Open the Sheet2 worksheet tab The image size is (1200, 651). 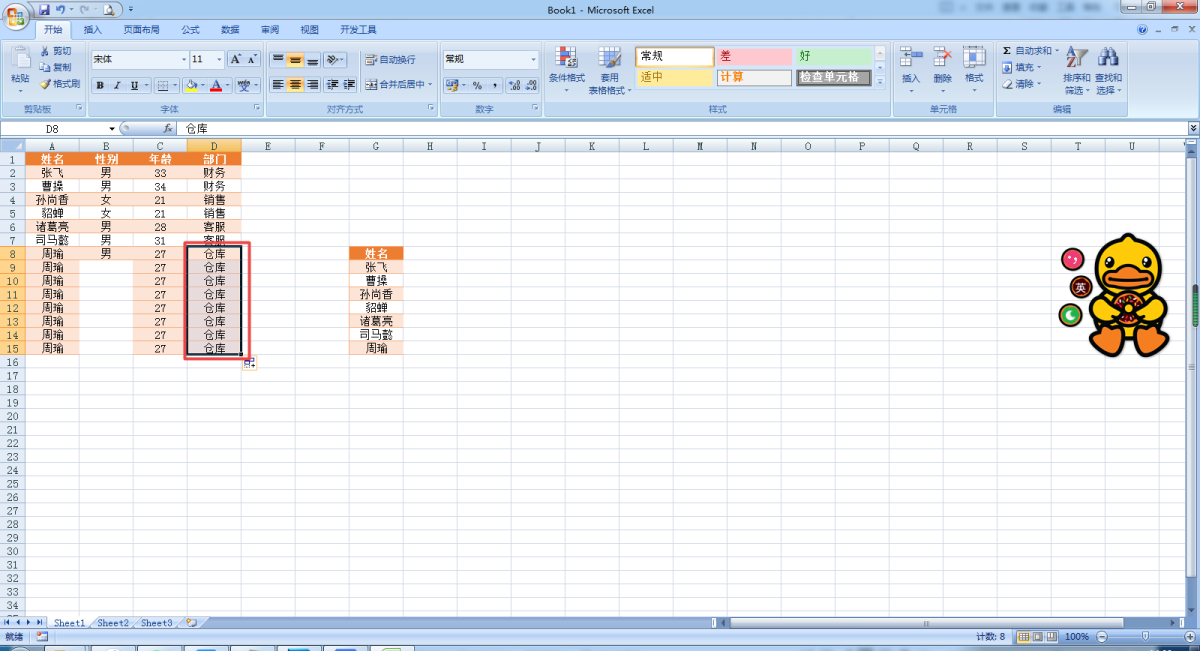tap(112, 623)
